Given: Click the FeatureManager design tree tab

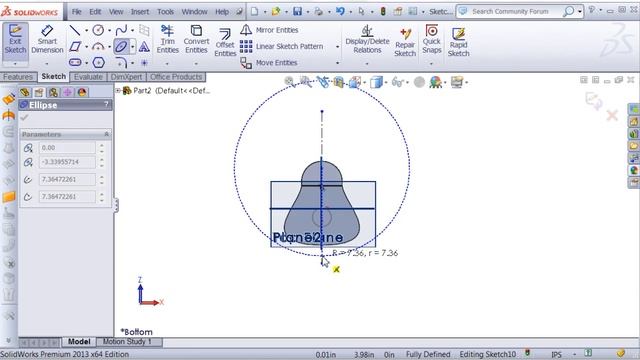Looking at the screenshot, I should (24, 92).
